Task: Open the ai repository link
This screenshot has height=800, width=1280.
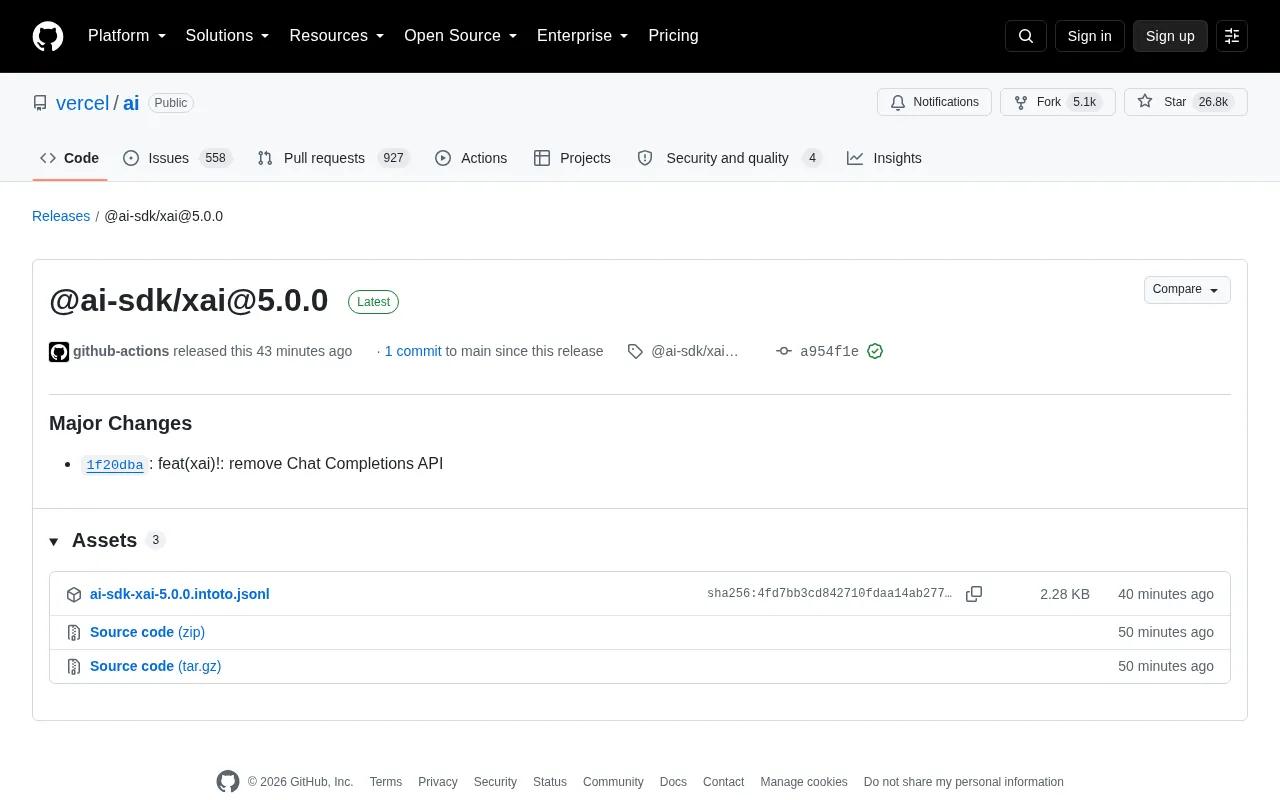Action: 131,103
